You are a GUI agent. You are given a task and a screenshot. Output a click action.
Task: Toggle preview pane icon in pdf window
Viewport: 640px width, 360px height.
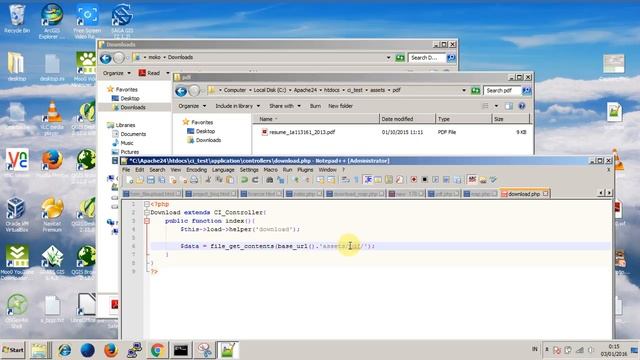pyautogui.click(x=509, y=106)
